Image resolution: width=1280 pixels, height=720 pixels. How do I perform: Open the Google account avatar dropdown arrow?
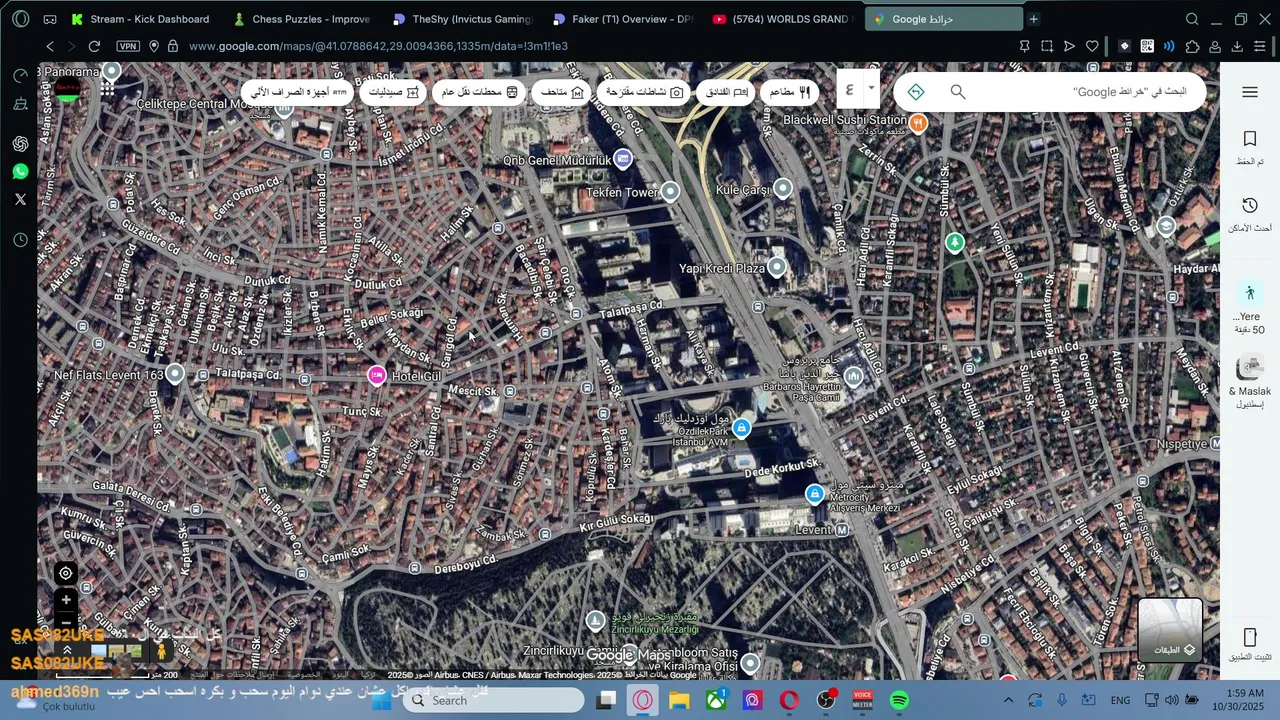click(871, 88)
